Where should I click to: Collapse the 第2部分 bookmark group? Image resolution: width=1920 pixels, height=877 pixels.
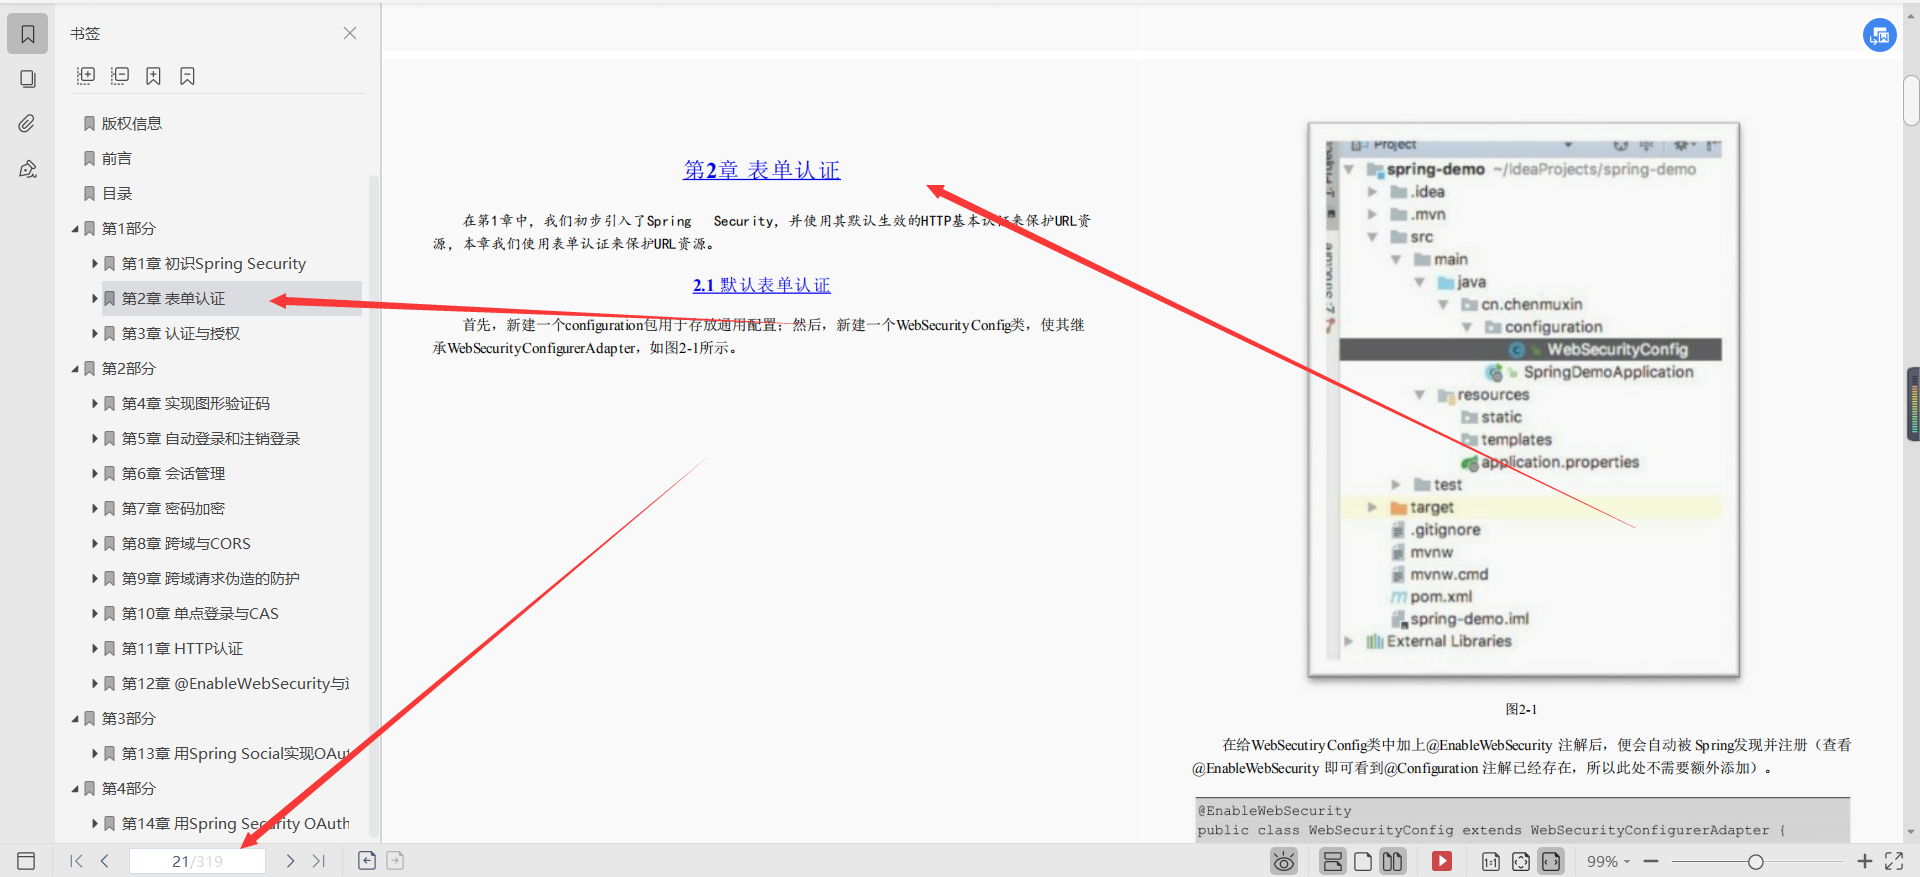(x=75, y=369)
